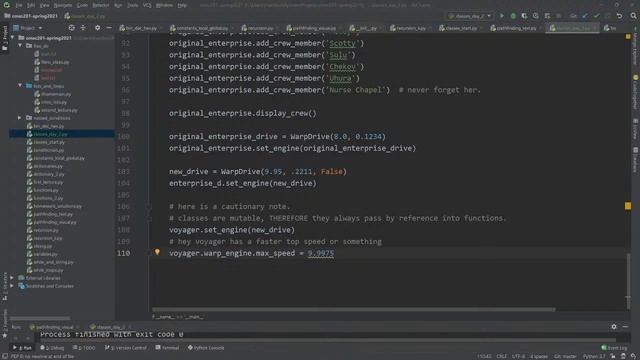Image resolution: width=640 pixels, height=360 pixels.
Task: Minimize the Run tool window with the minus icon
Action: point(625,327)
